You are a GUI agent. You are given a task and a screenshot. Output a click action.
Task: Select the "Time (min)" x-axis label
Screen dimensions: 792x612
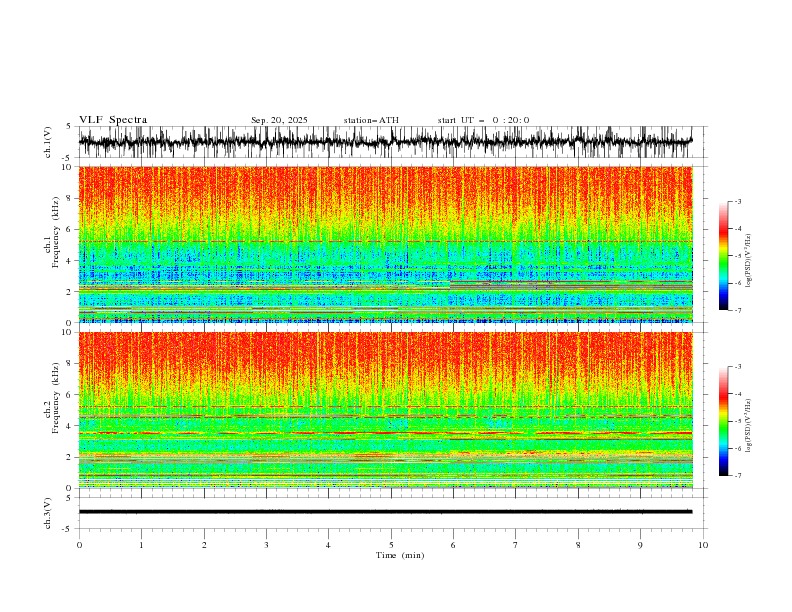pyautogui.click(x=400, y=555)
